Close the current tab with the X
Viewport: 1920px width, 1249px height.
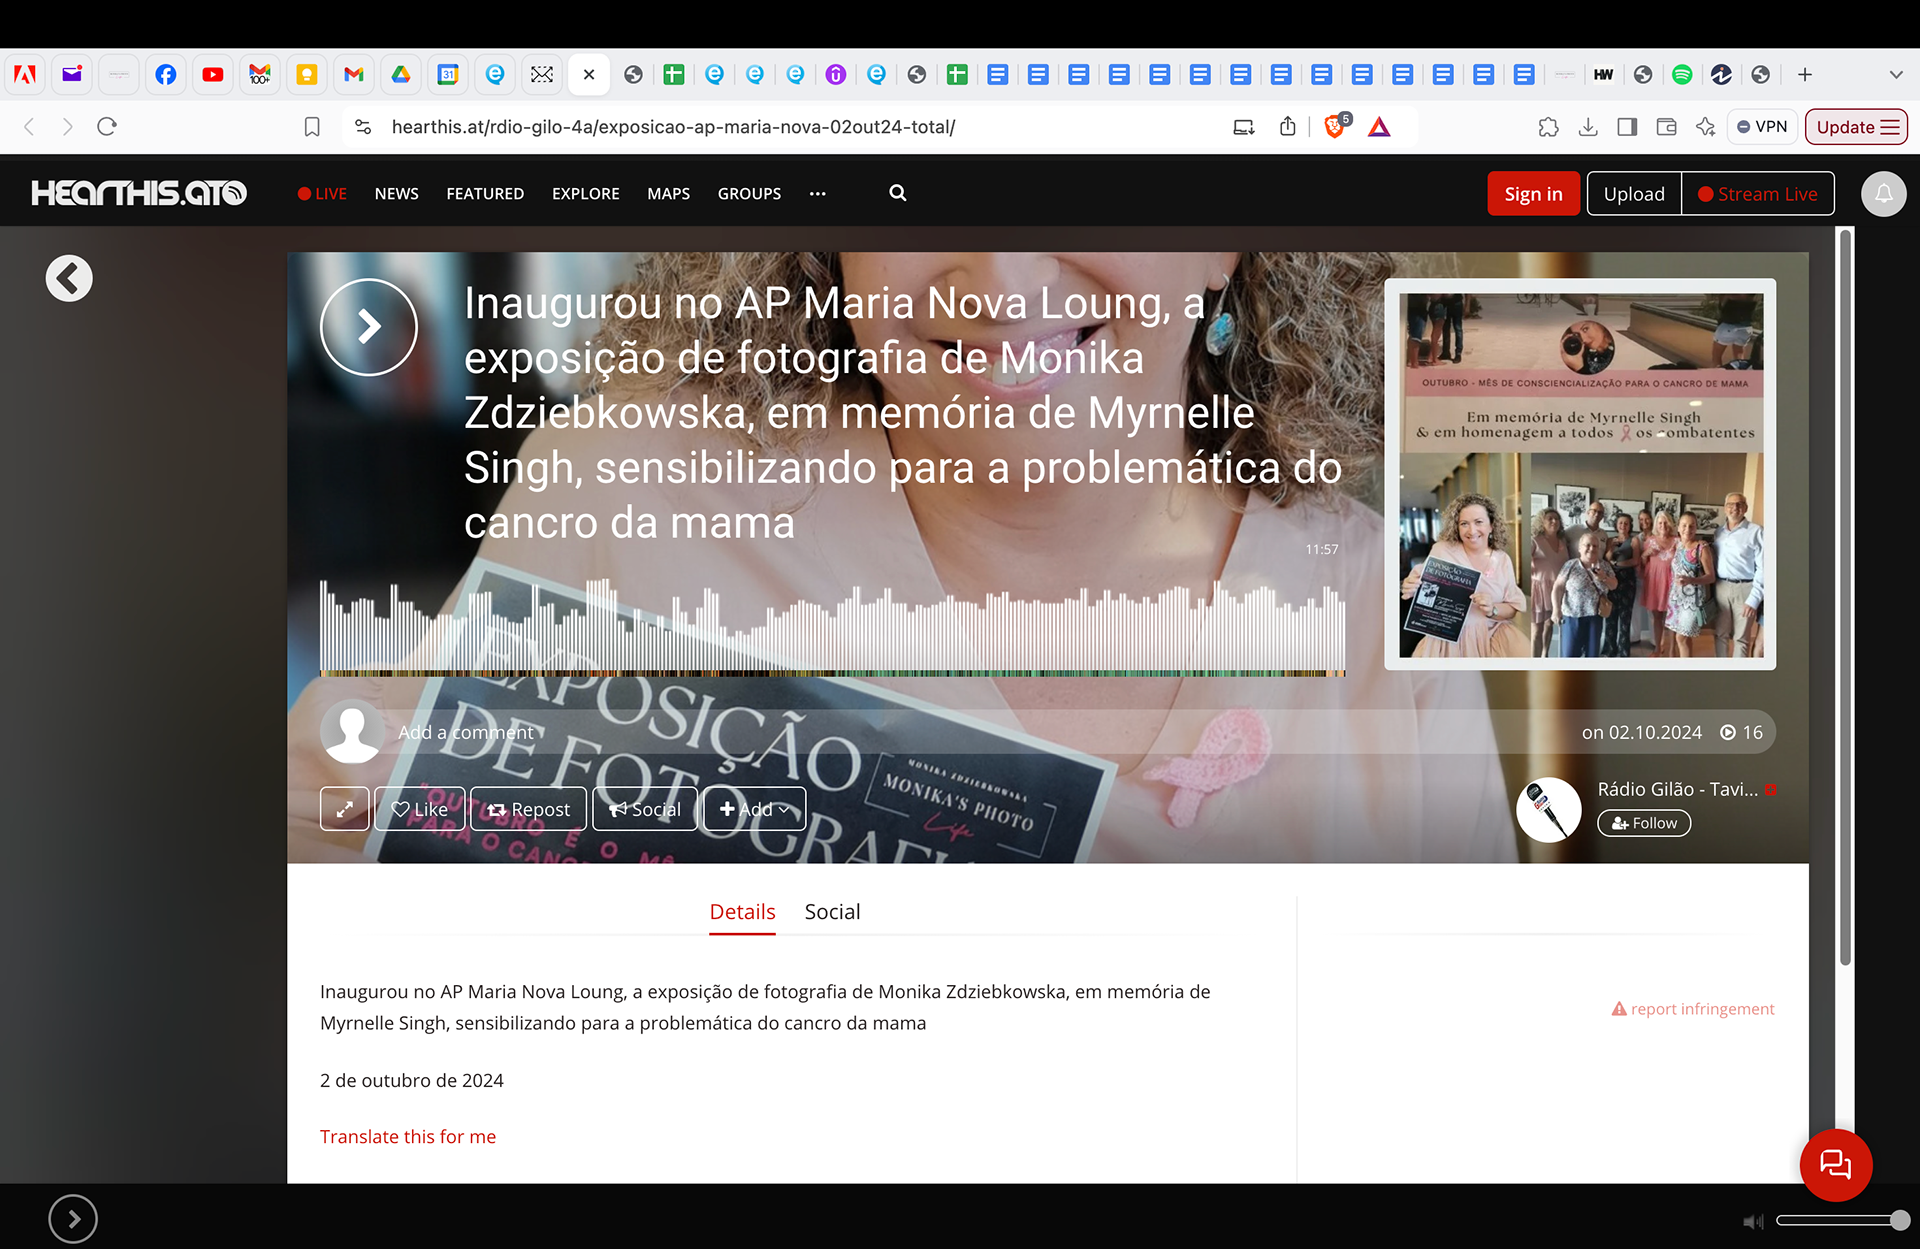click(589, 75)
